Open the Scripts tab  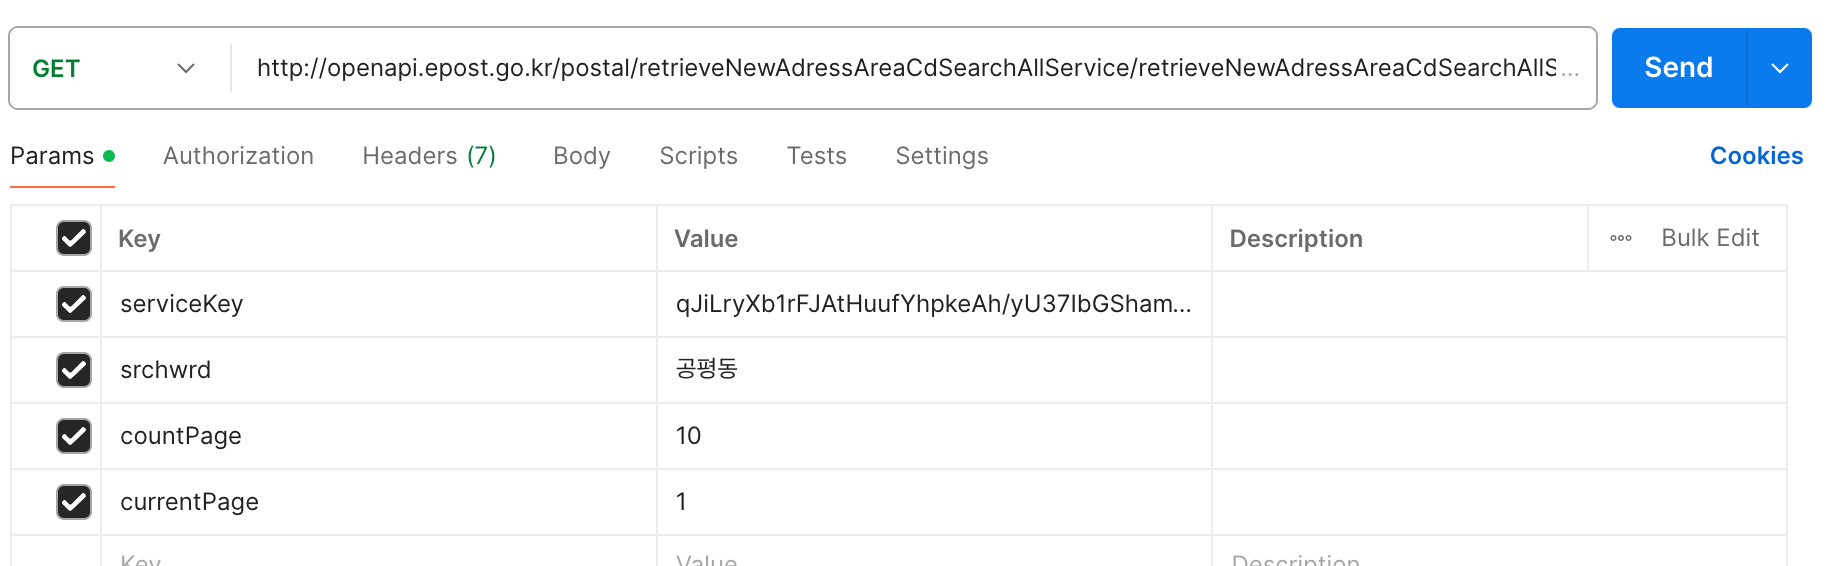[x=698, y=156]
